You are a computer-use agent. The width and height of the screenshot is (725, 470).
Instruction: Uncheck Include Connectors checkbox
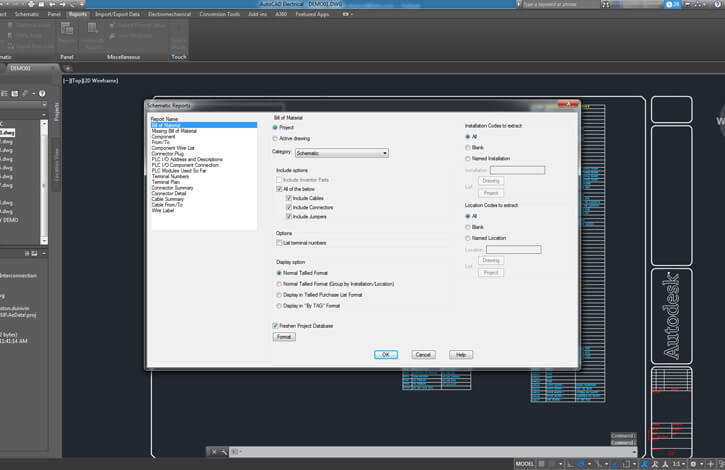click(x=289, y=207)
